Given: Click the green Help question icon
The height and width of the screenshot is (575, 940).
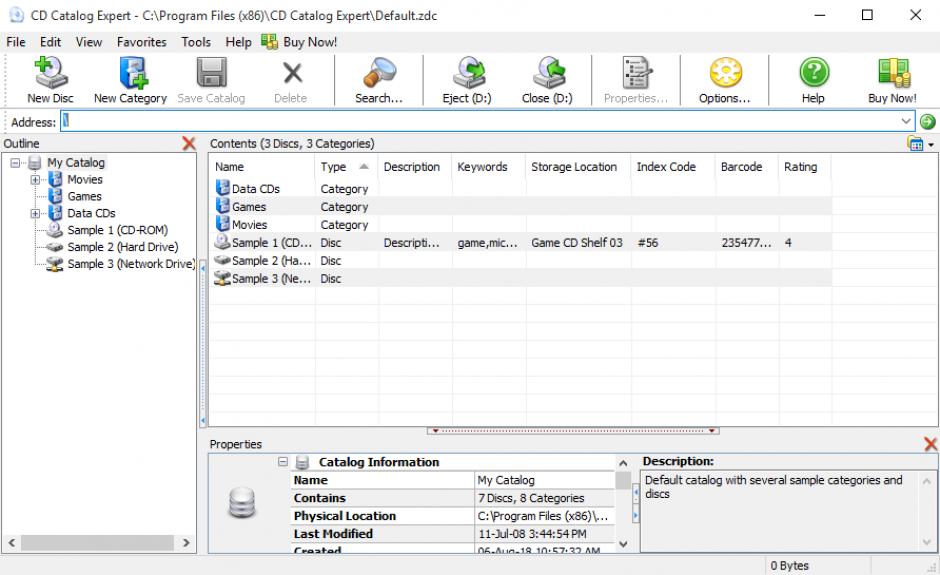Looking at the screenshot, I should [x=814, y=73].
